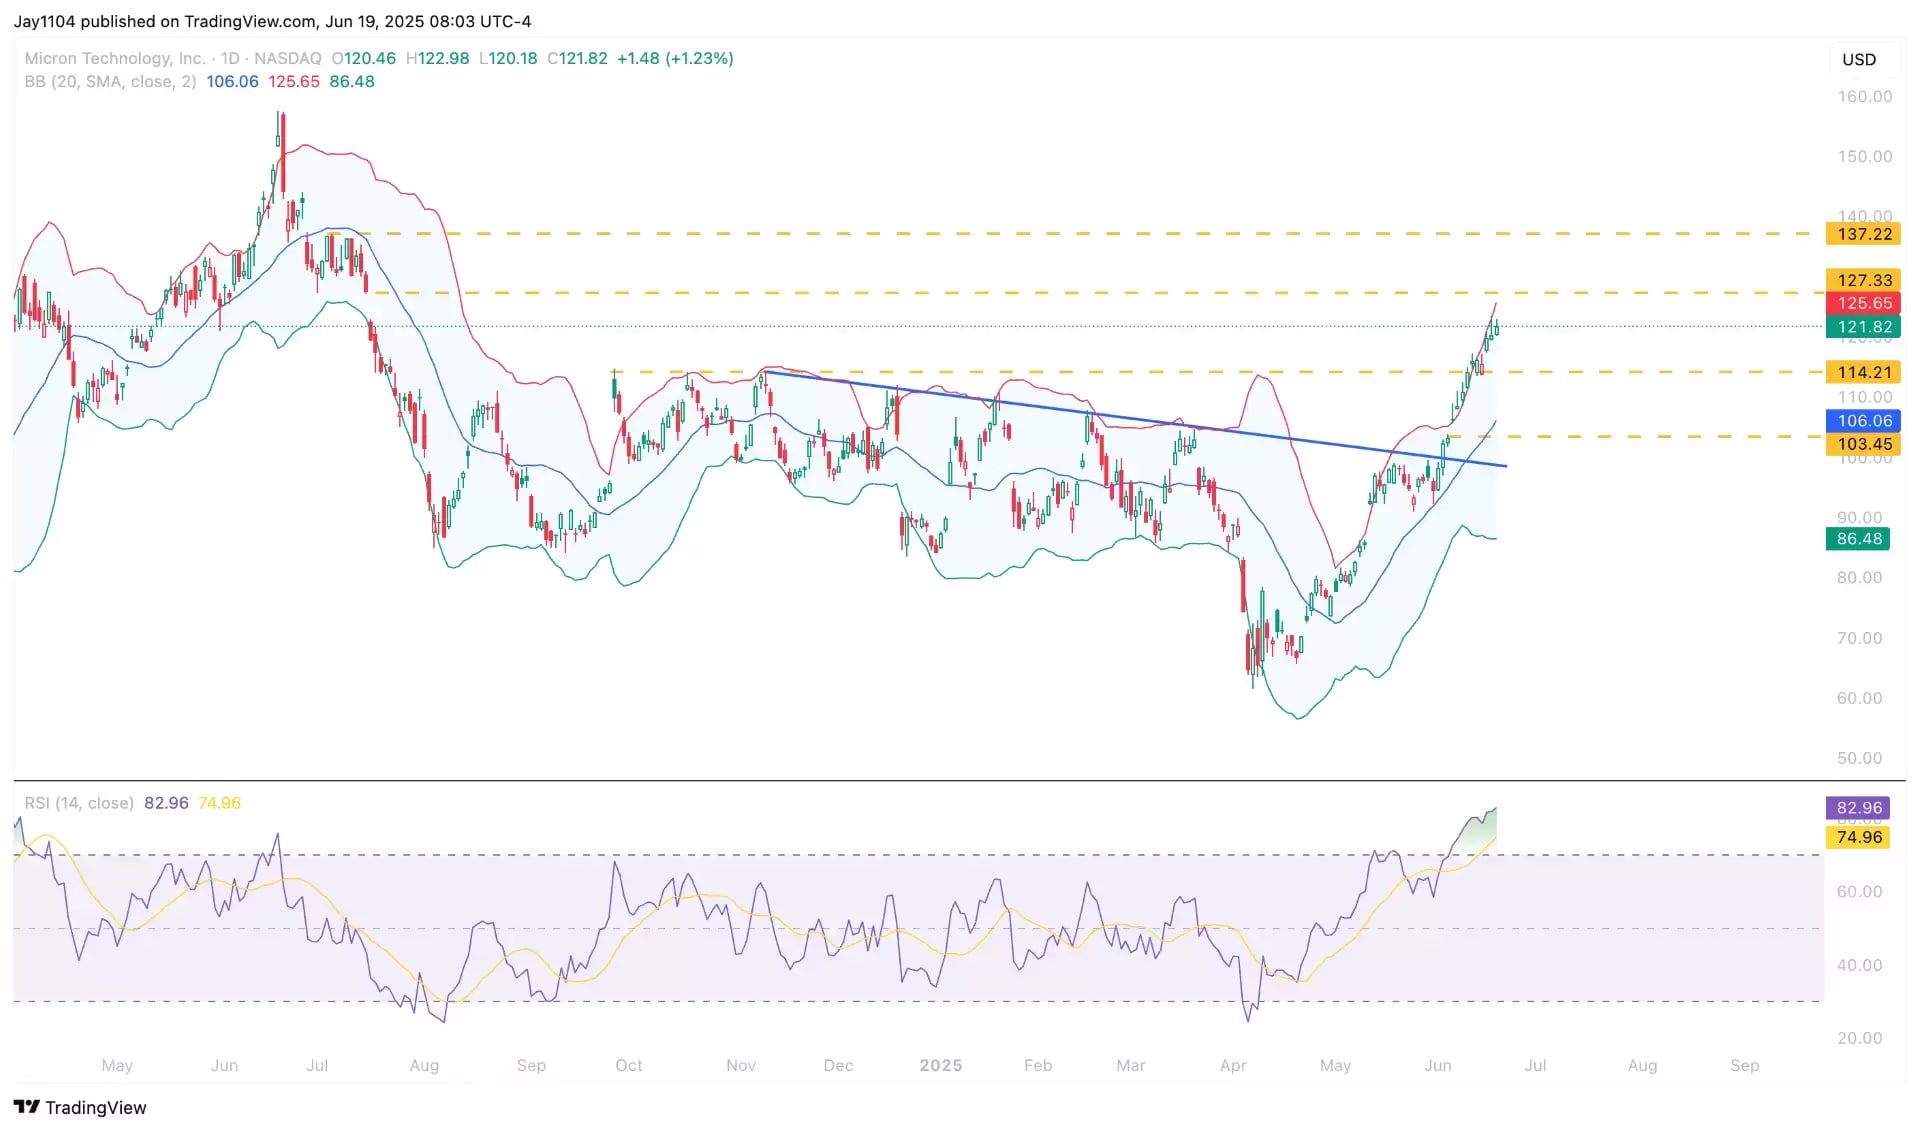Screen dimensions: 1920x1131
Task: Click the 114.21 price level label
Action: (x=1864, y=372)
